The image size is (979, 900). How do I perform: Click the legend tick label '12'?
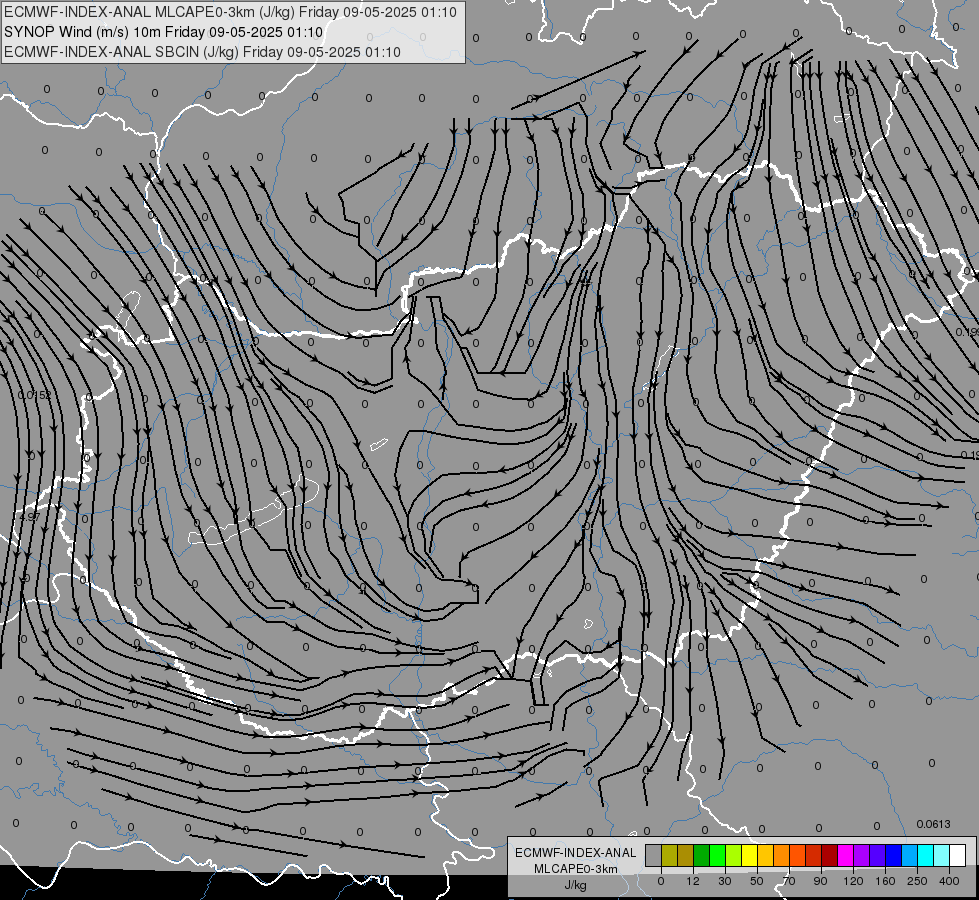693,881
